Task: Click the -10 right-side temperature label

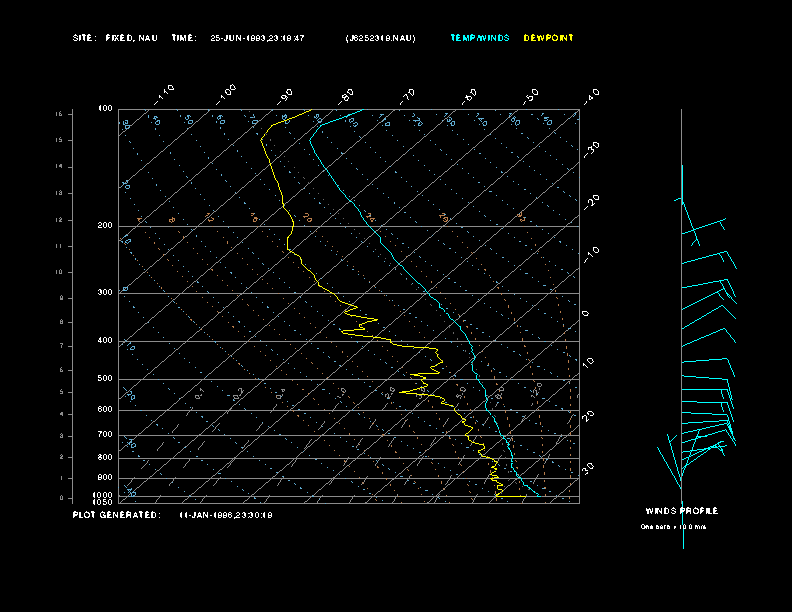Action: tap(592, 255)
